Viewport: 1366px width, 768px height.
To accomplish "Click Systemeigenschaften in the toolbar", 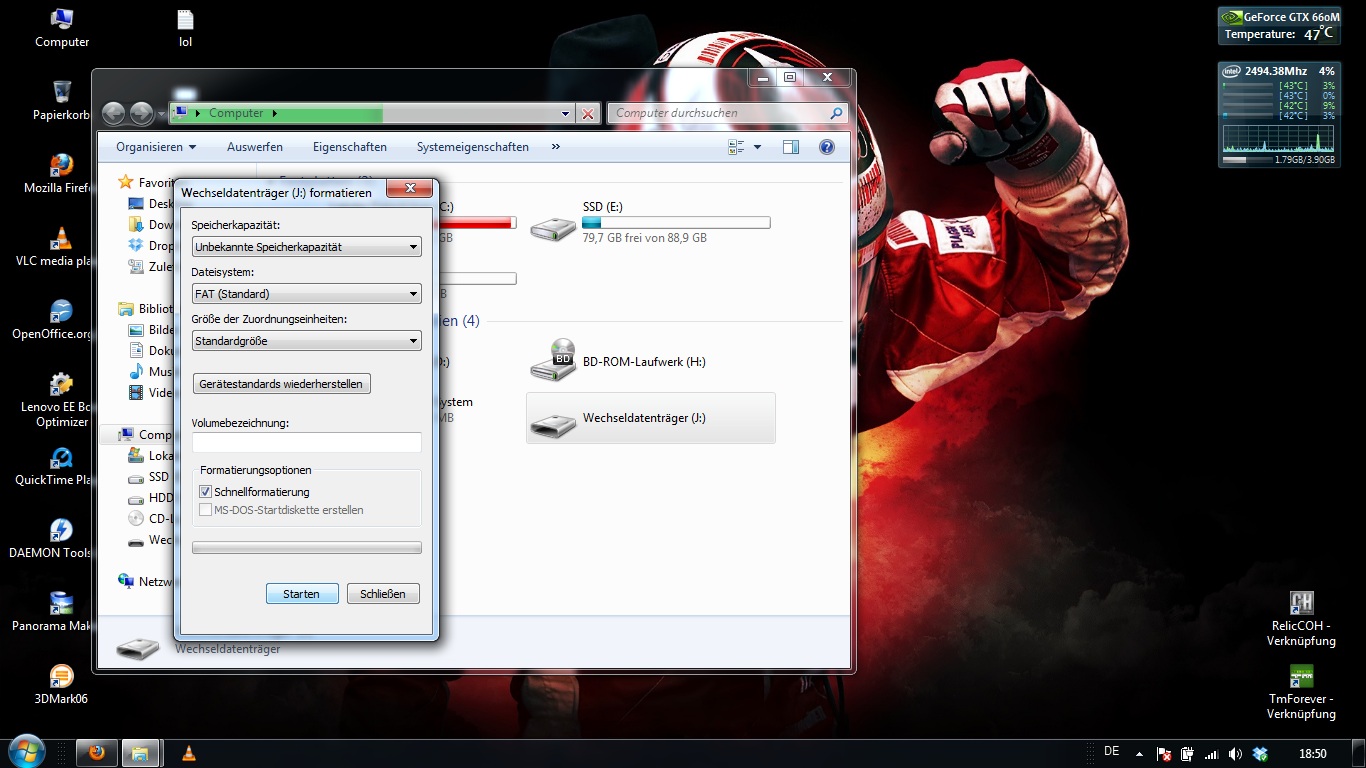I will [x=473, y=147].
